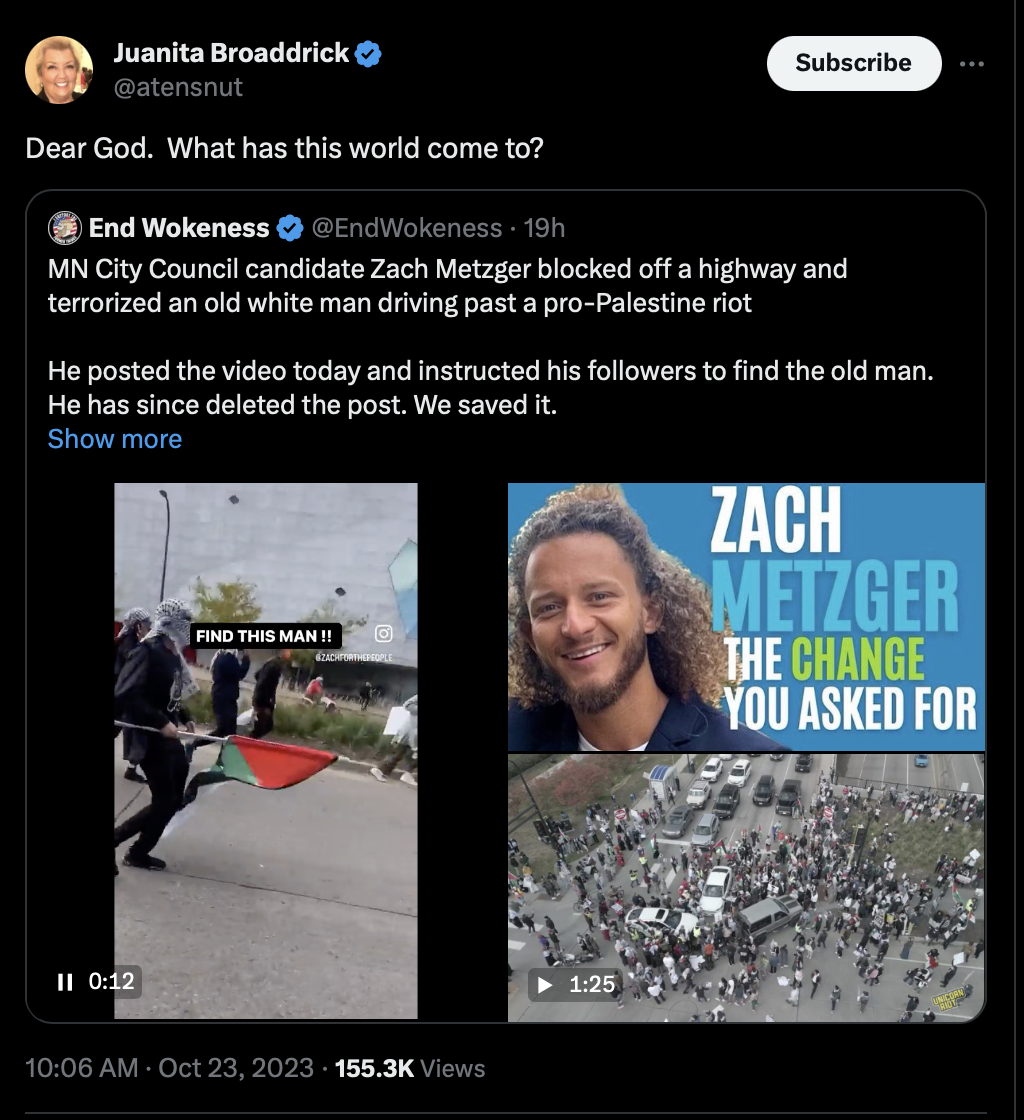
Task: Click the verified badge beside Juanita Broaddrick
Action: pyautogui.click(x=368, y=54)
